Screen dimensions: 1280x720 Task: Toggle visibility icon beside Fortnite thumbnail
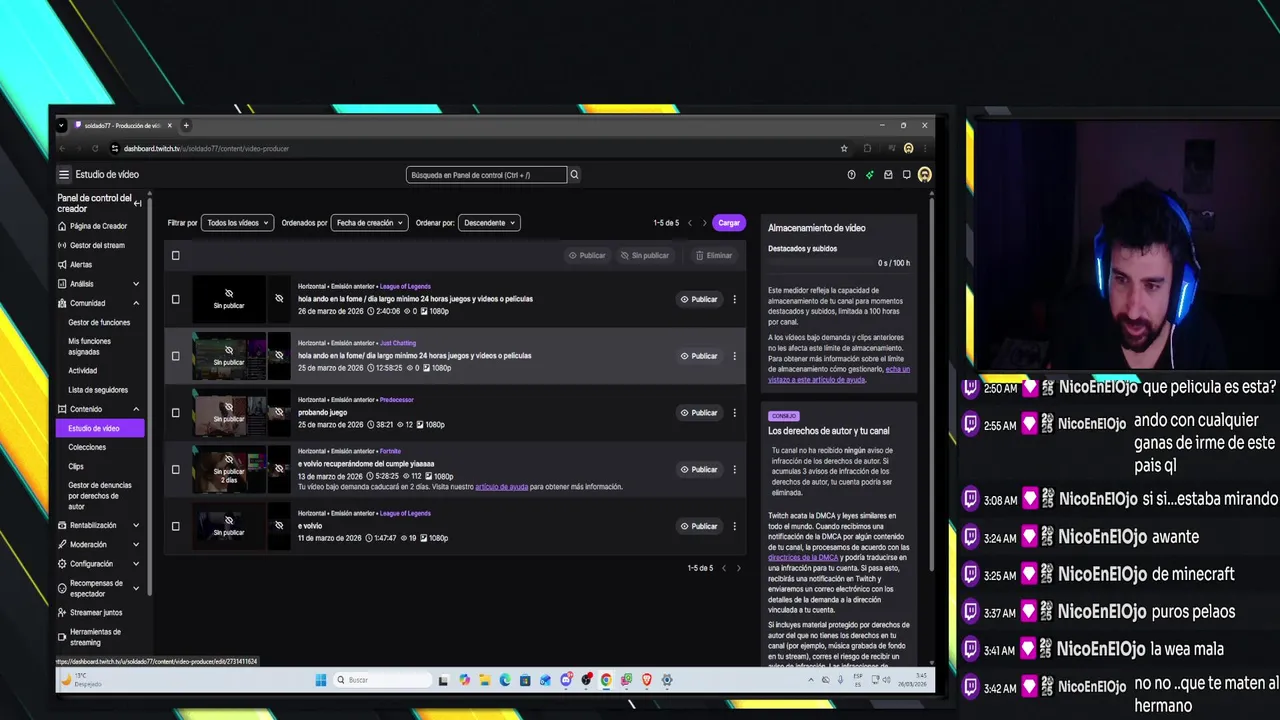[x=279, y=469]
